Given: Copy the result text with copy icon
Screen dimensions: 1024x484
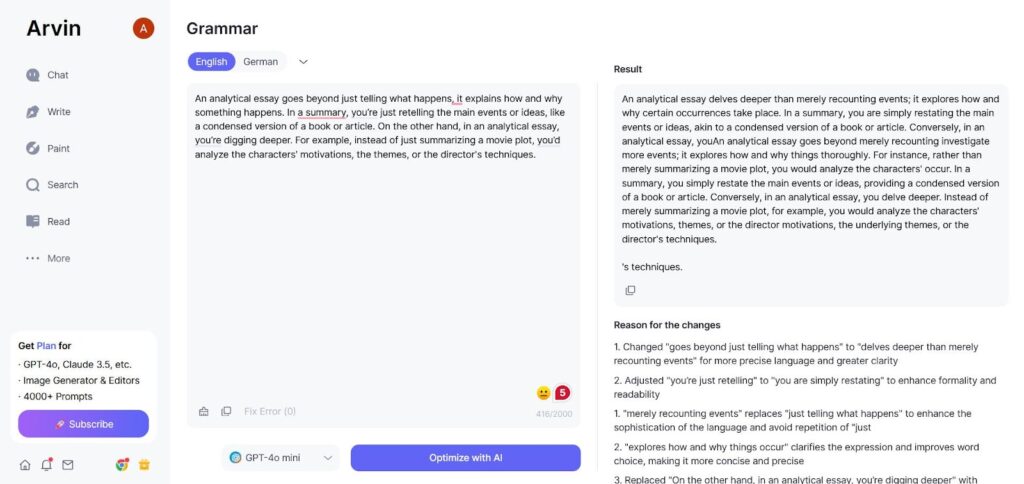Looking at the screenshot, I should (630, 290).
